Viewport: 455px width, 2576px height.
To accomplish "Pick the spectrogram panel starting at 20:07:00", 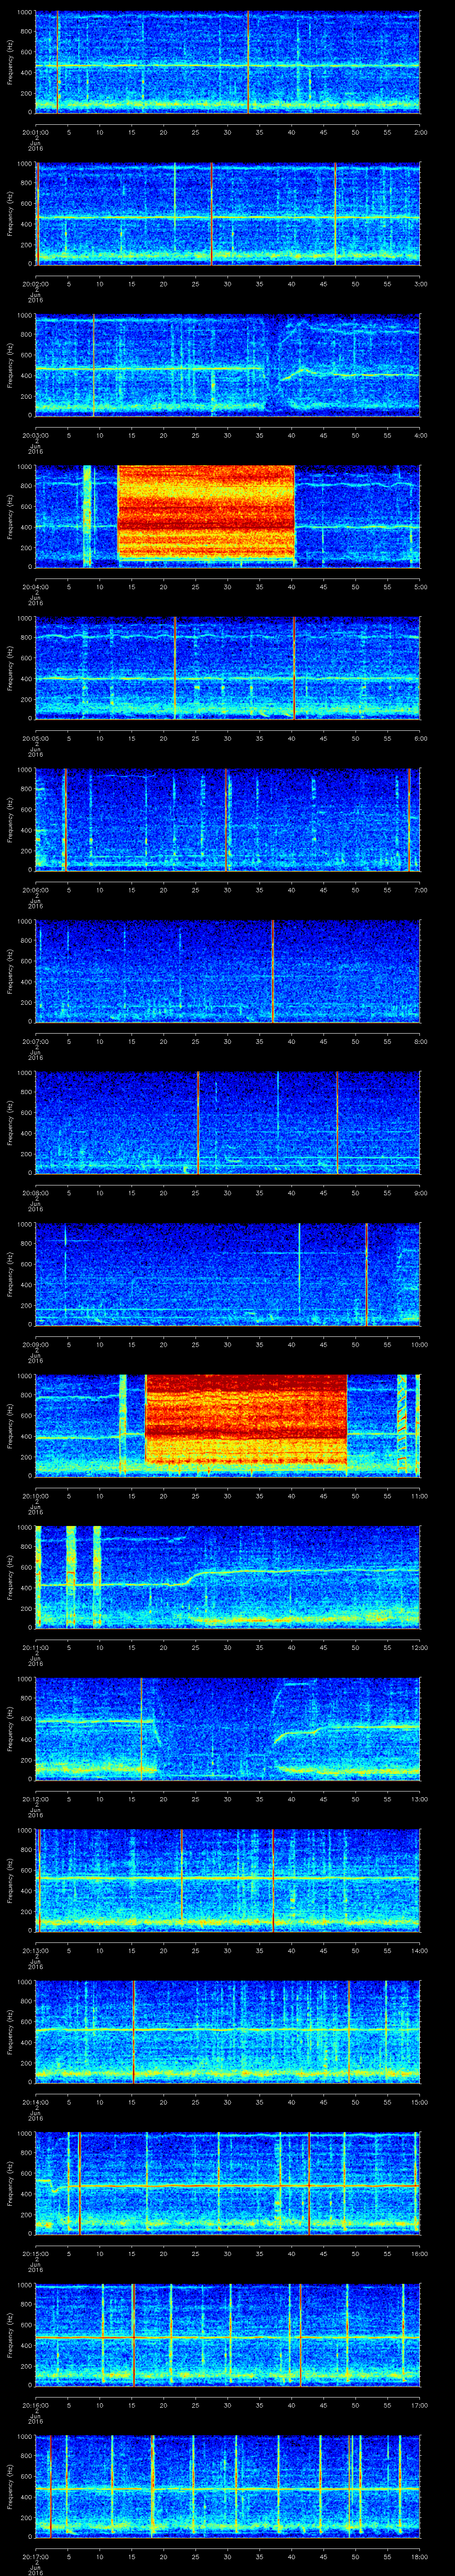I will coord(228,971).
